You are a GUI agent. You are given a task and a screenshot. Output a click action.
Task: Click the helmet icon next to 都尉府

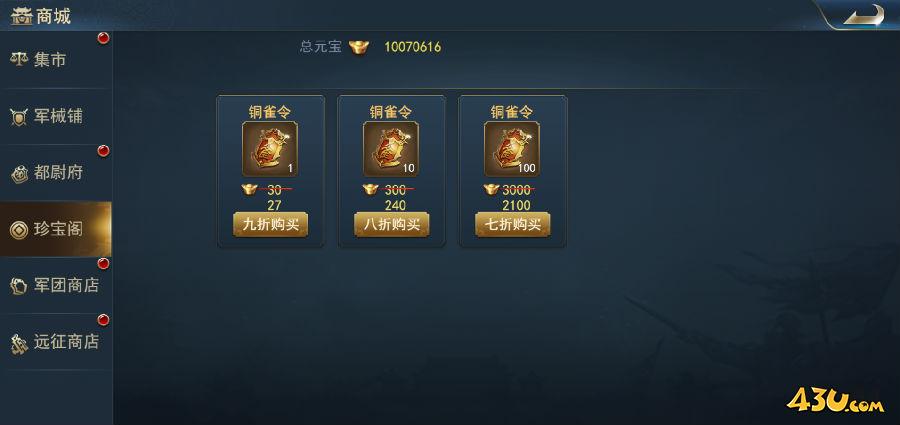[19, 173]
